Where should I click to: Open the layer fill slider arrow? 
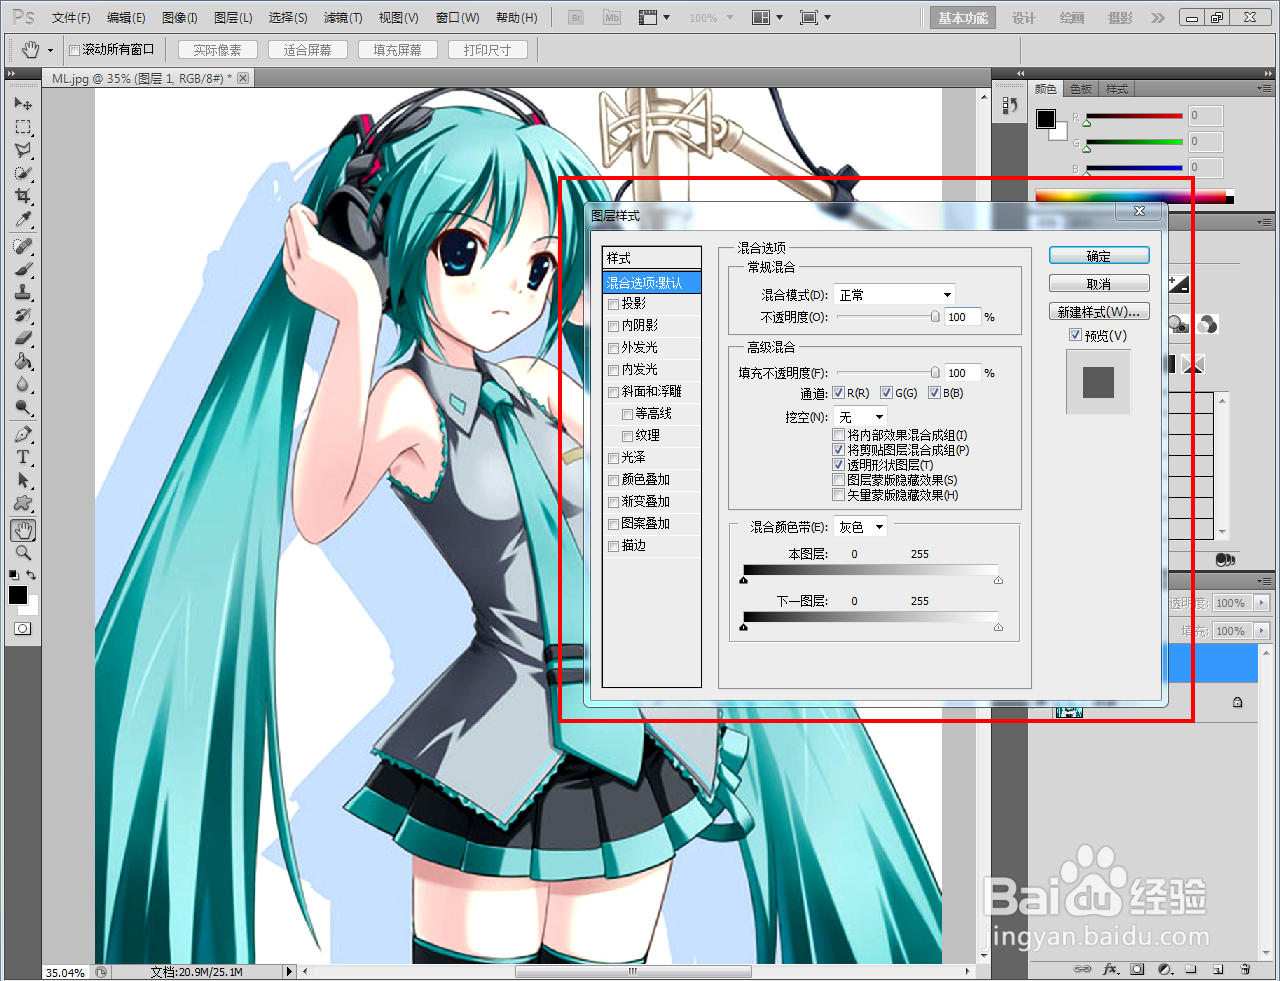pos(1262,631)
